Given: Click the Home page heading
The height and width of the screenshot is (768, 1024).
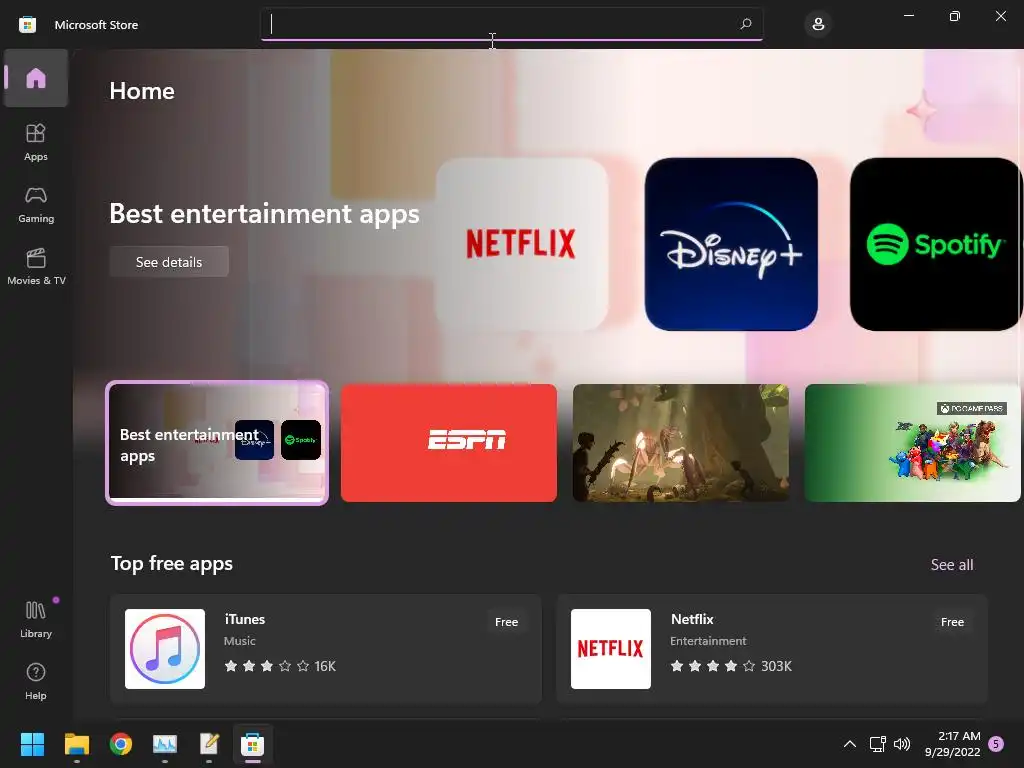Looking at the screenshot, I should coord(142,91).
